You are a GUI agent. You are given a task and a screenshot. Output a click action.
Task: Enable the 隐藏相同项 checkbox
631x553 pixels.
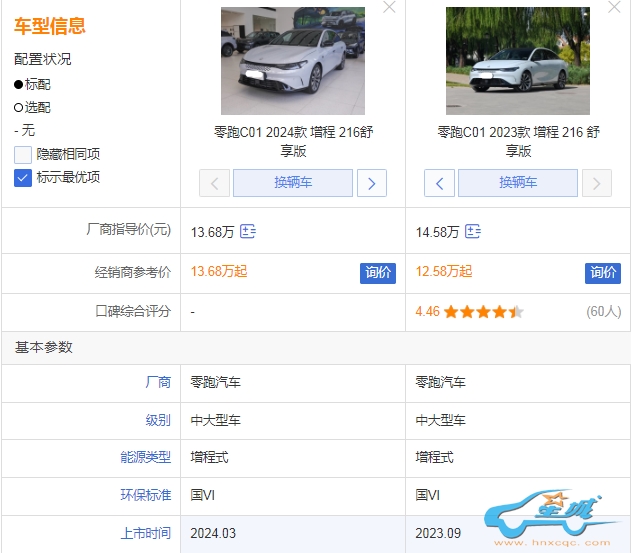point(23,154)
